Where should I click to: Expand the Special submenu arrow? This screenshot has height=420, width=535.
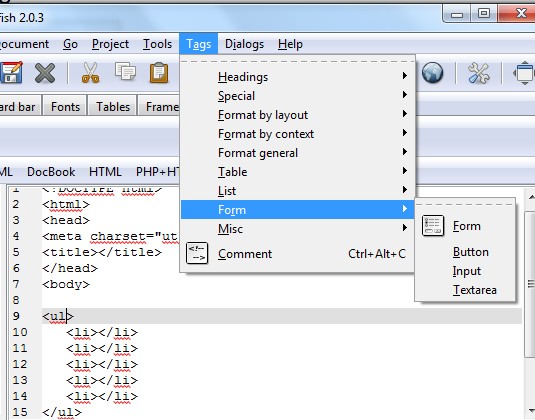click(x=405, y=95)
